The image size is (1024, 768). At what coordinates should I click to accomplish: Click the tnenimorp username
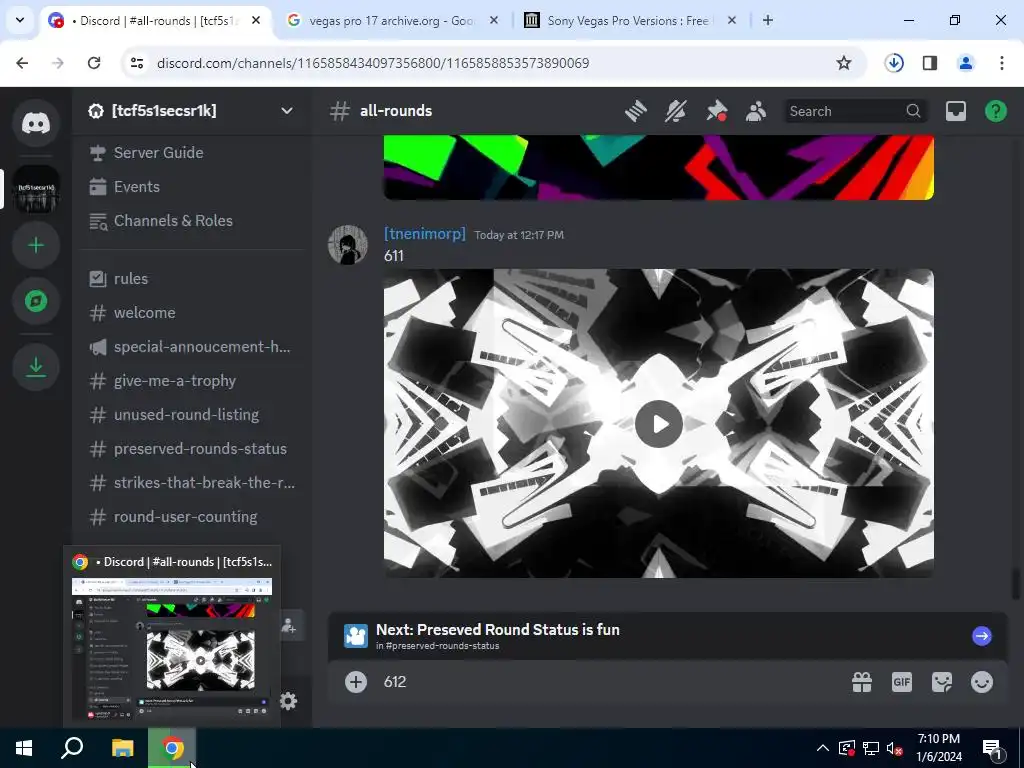[x=424, y=234]
